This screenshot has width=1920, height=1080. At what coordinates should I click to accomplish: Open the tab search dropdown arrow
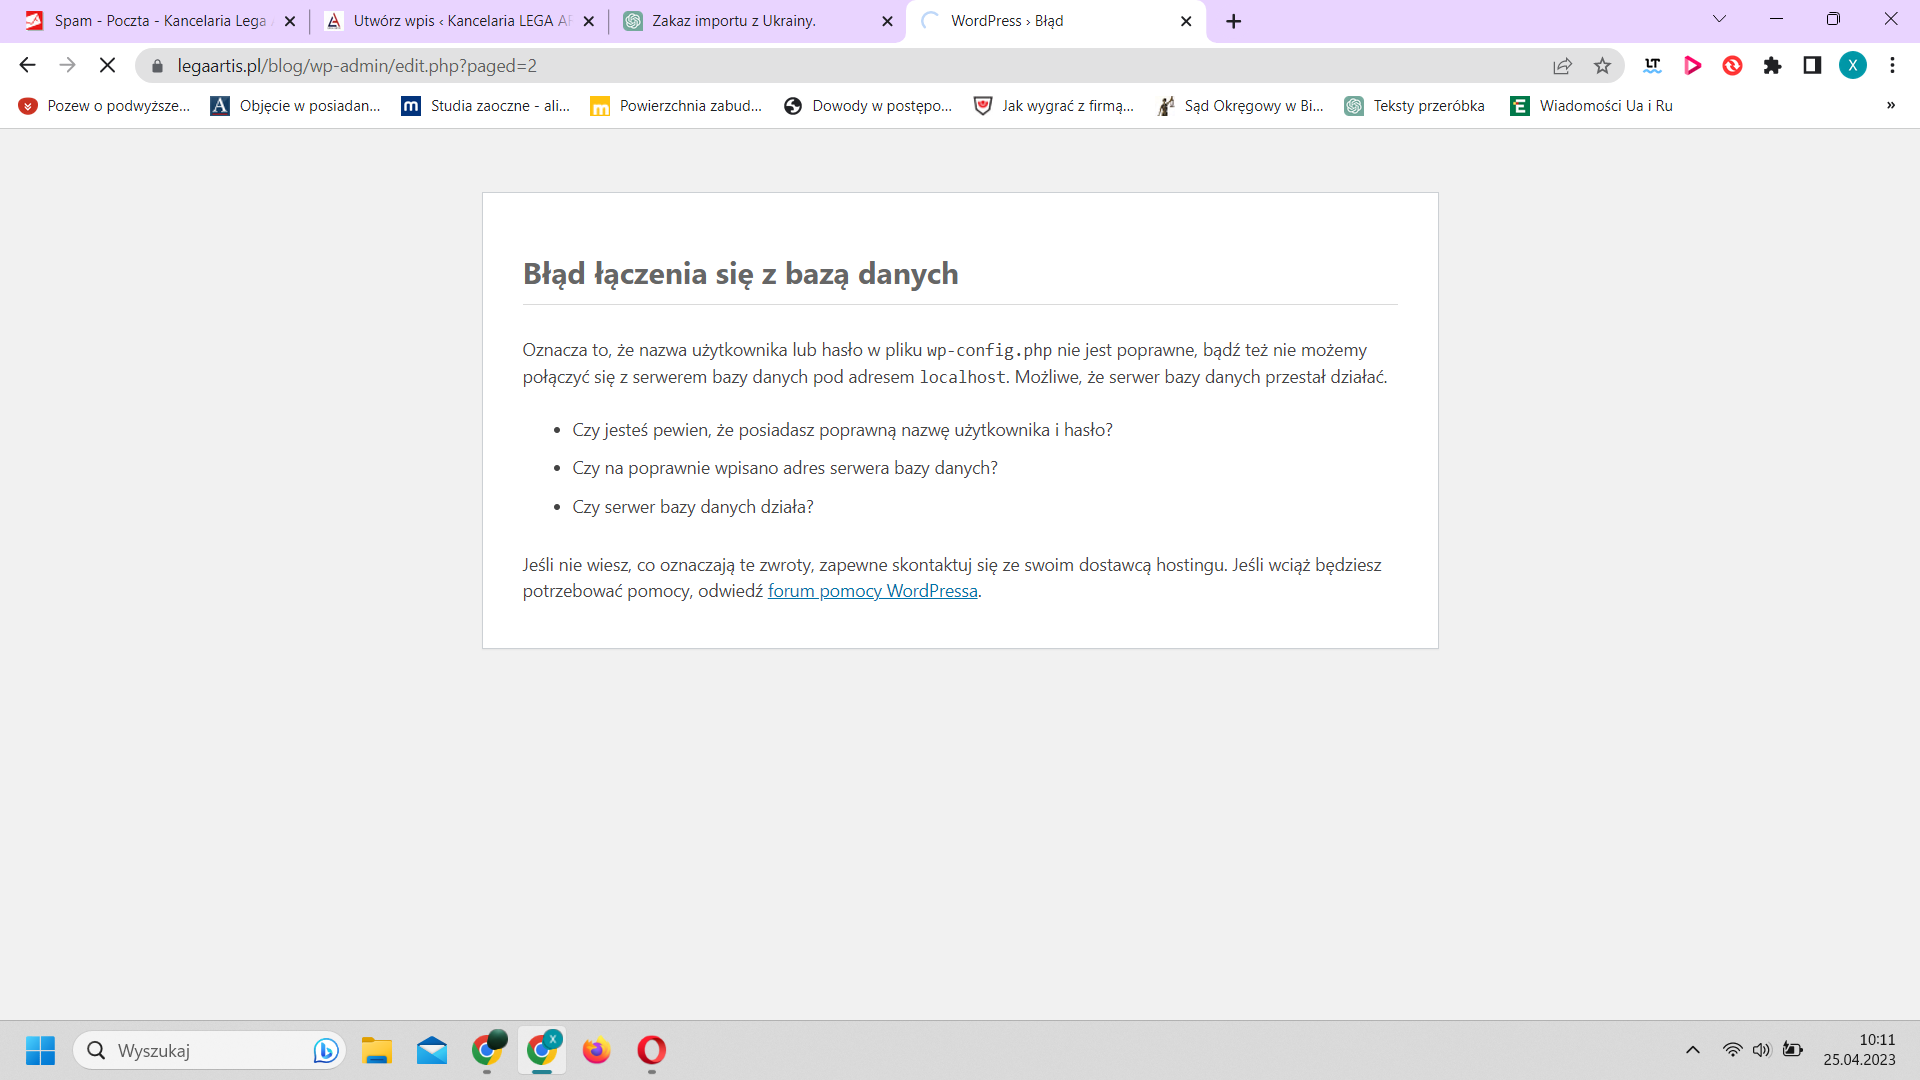[x=1719, y=20]
